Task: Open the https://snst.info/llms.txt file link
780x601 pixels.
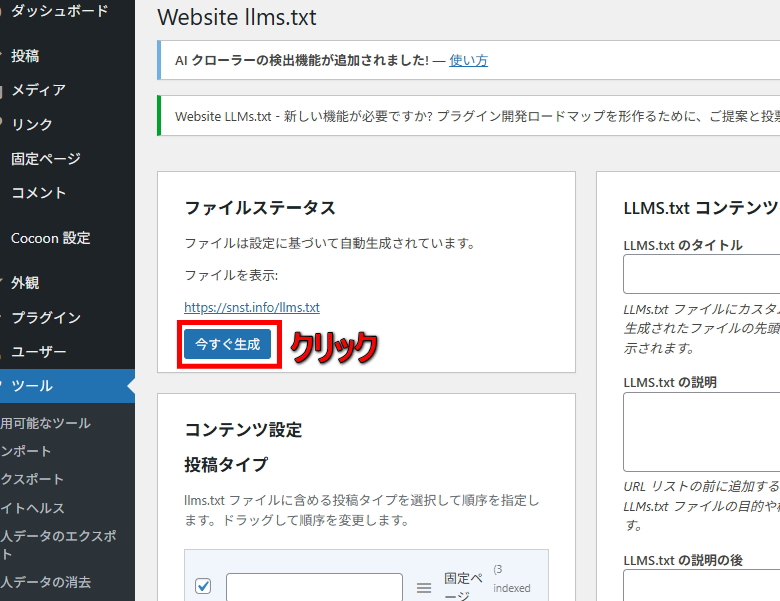Action: 252,308
